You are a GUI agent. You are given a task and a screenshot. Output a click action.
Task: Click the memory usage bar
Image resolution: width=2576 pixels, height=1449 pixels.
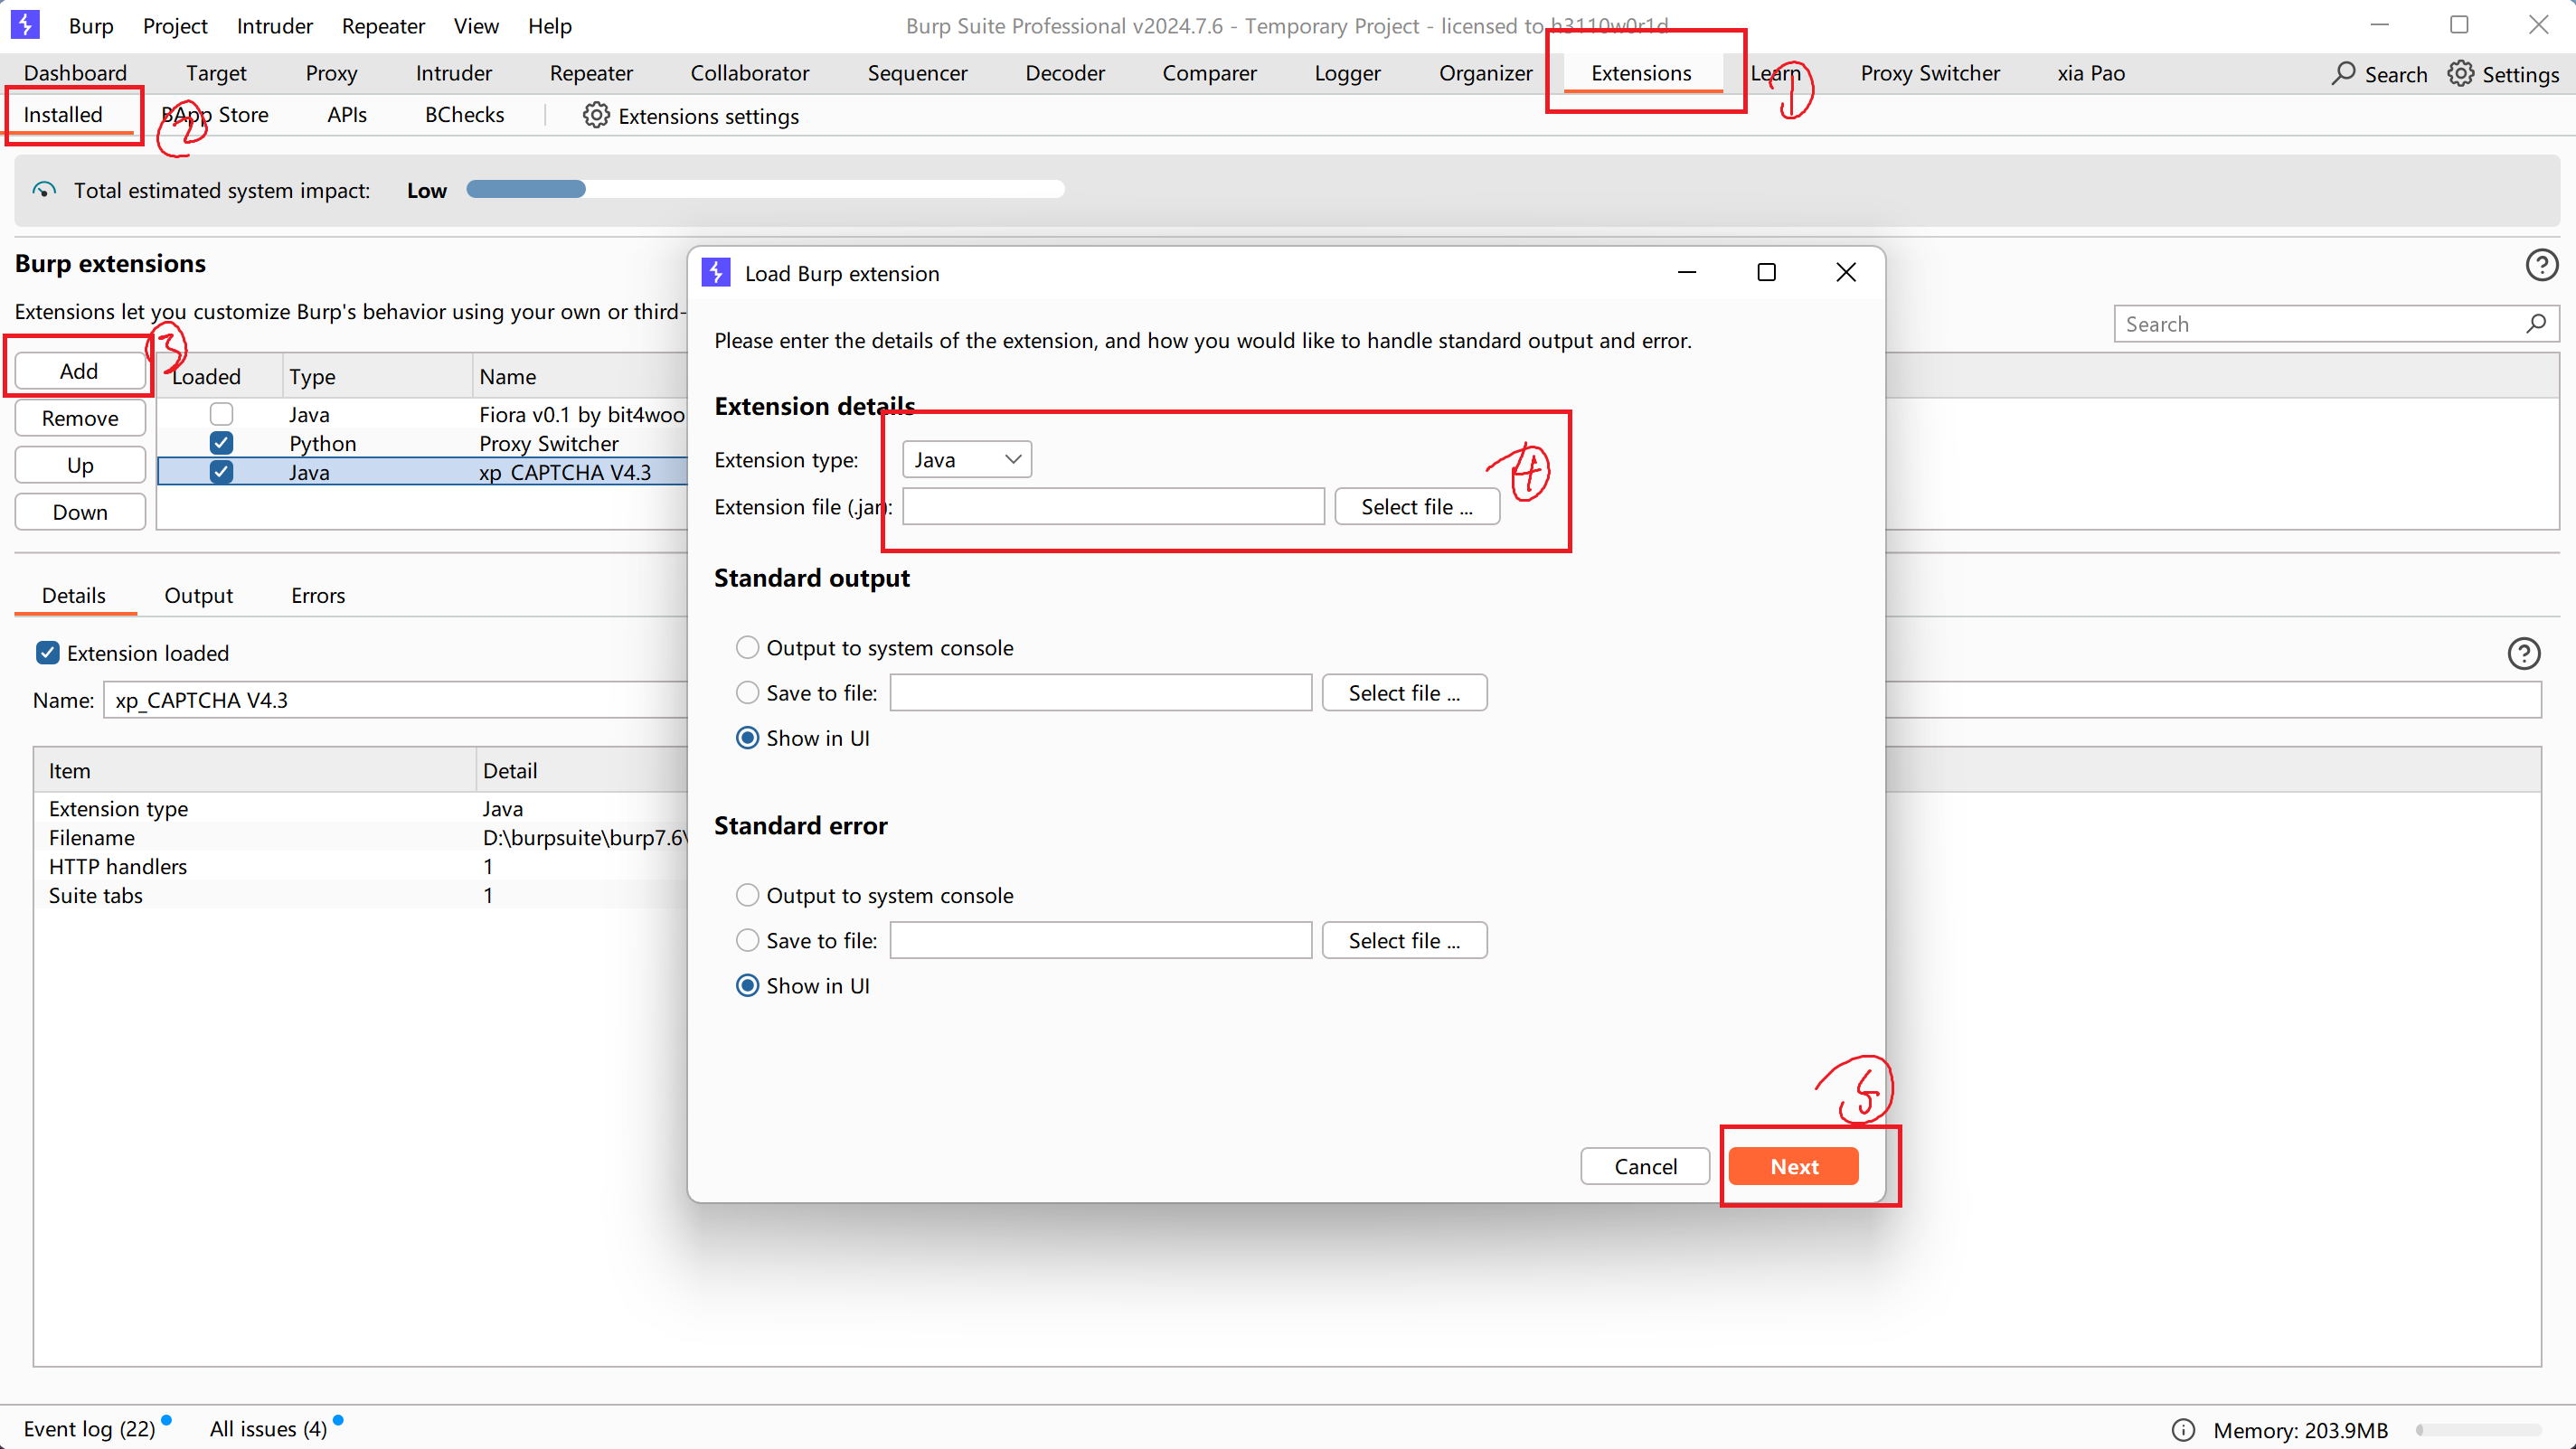pyautogui.click(x=2478, y=1430)
